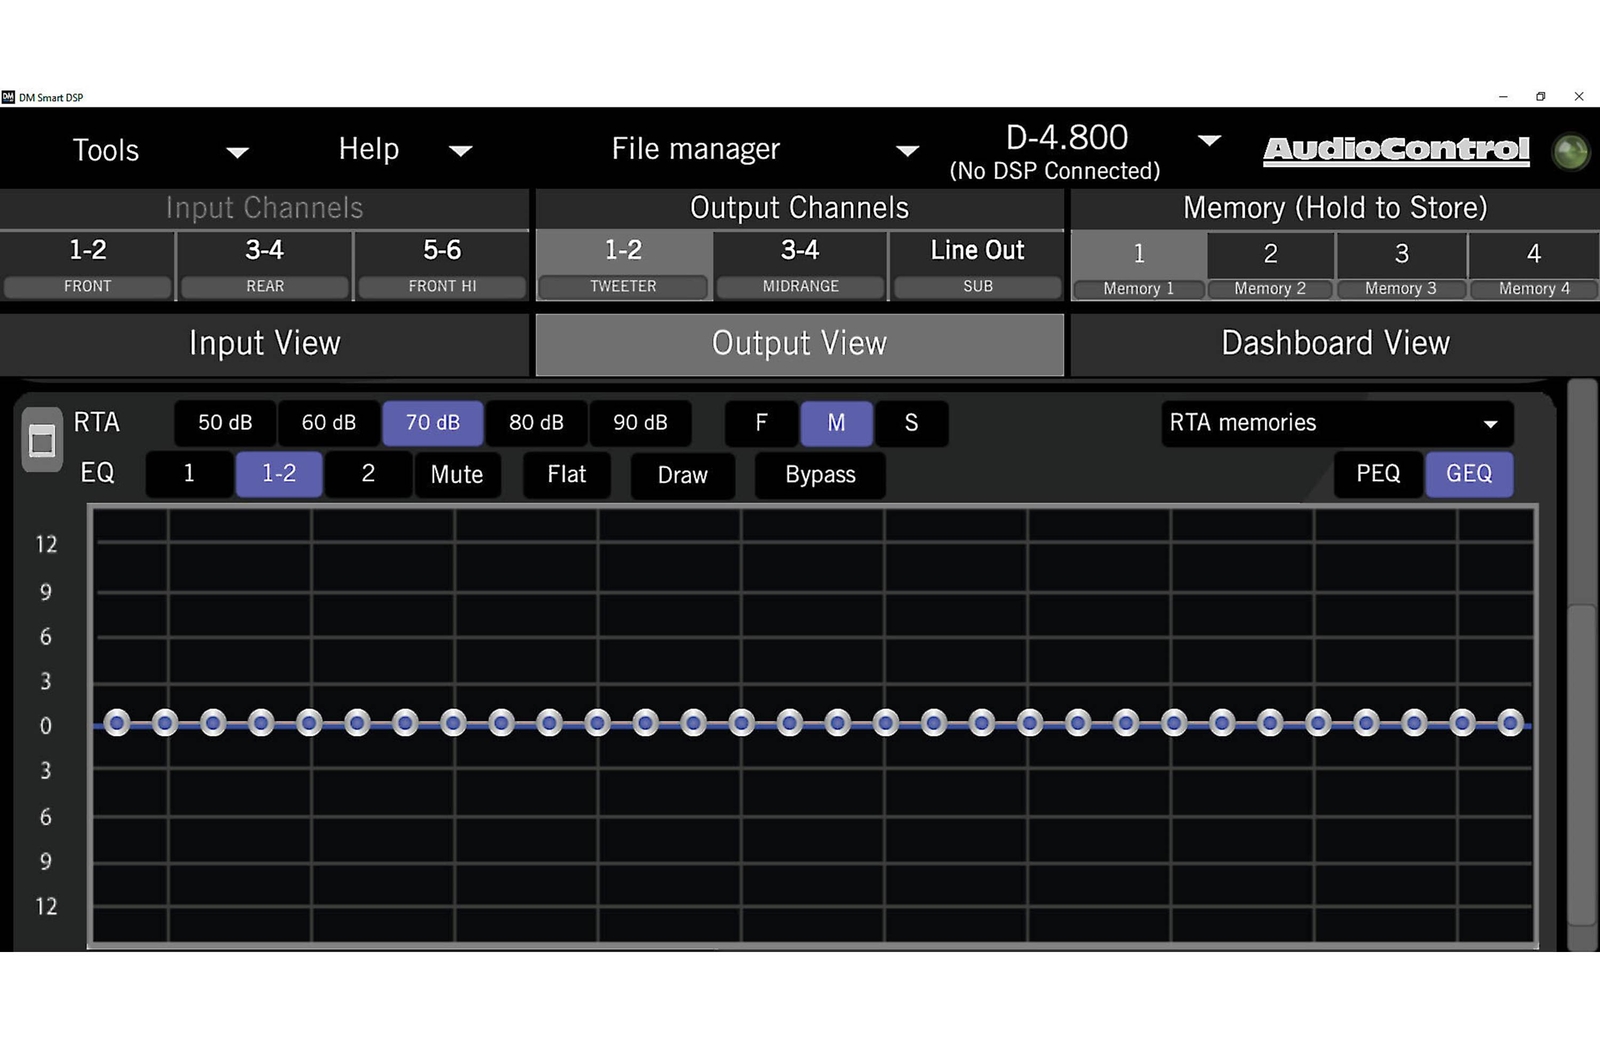Select output channels 3-4 MIDRANGE

tap(800, 266)
